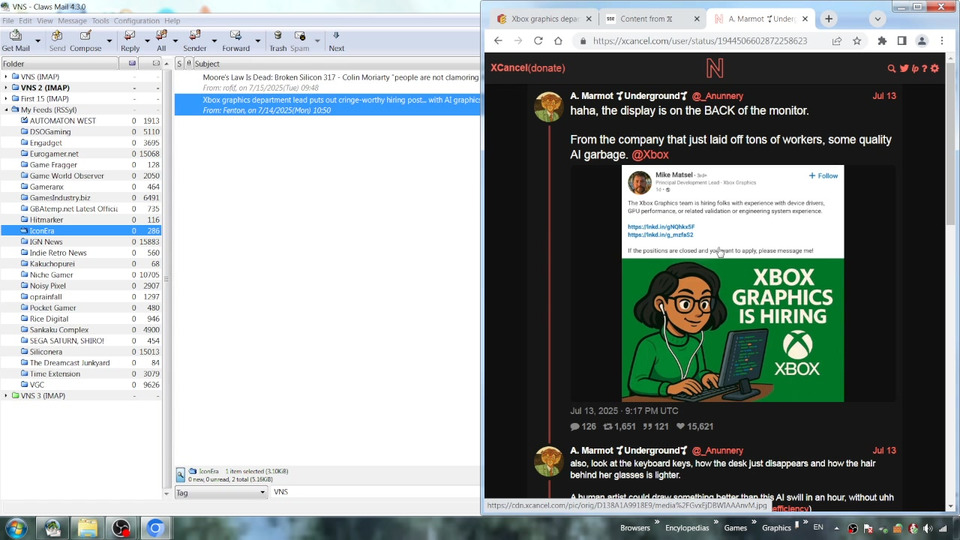
Task: Fetch new messages with Get Mail
Action: pyautogui.click(x=15, y=41)
